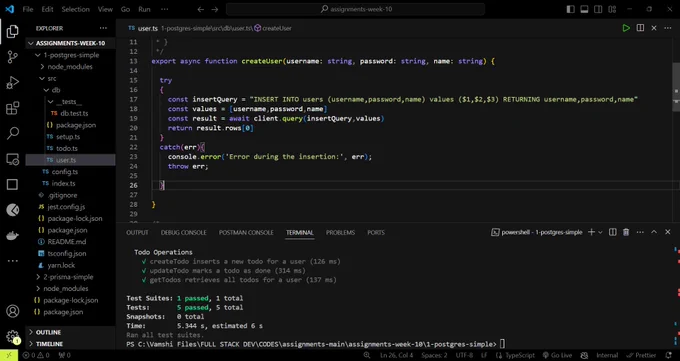This screenshot has height=361, width=680.
Task: Collapse the 1-postgres-simple folder
Action: 70,55
